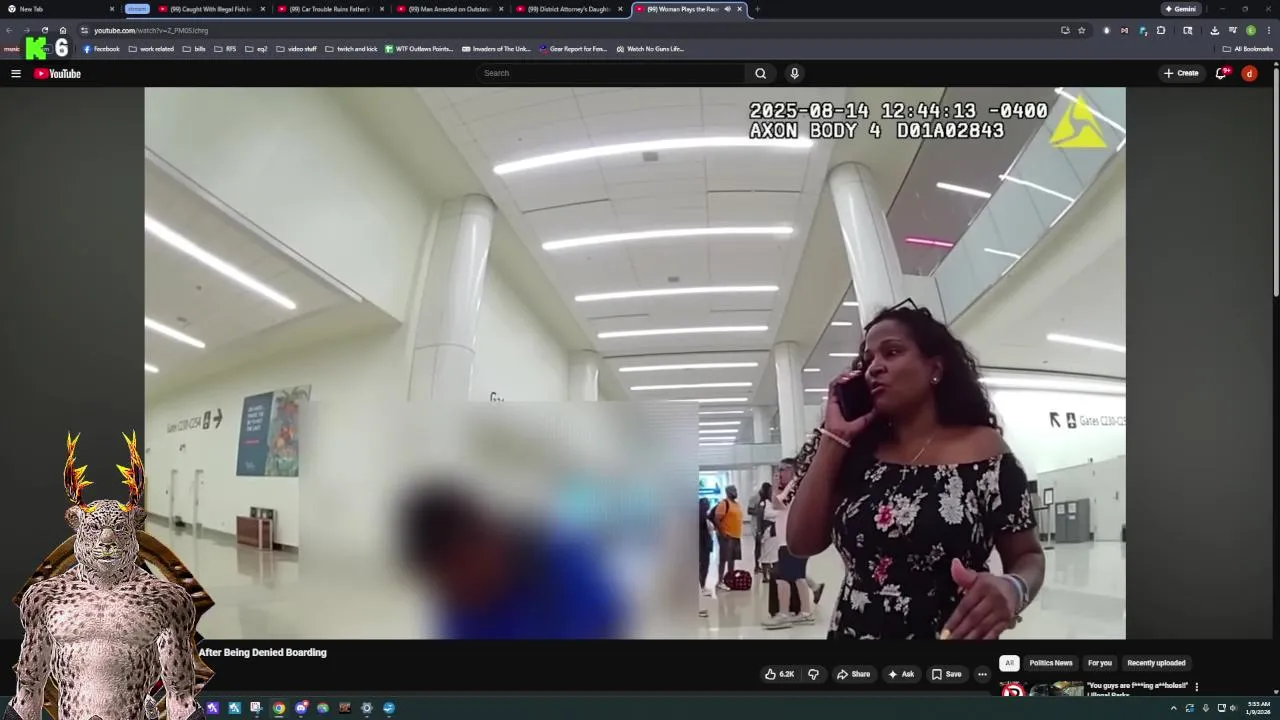Viewport: 1280px width, 720px height.
Task: Open the twitch and kick bookmark folder
Action: 351,48
